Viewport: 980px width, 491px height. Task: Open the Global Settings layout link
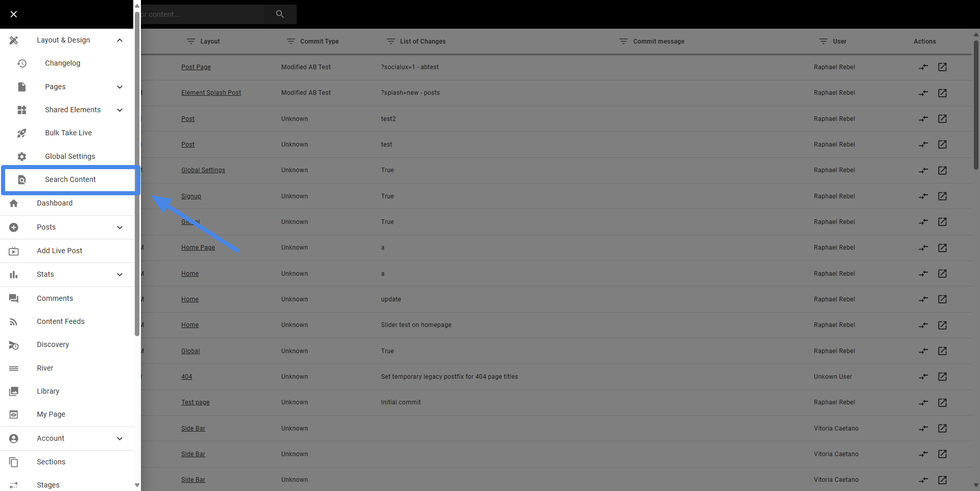(203, 170)
